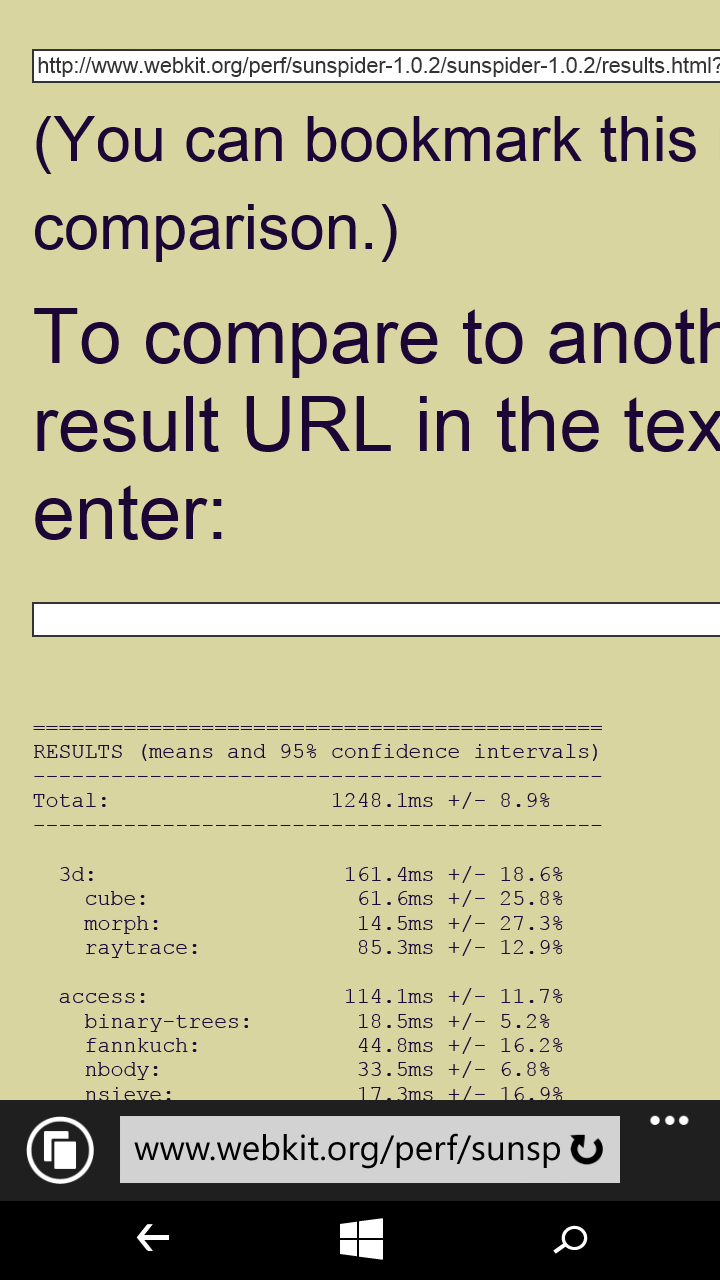Viewport: 720px width, 1280px height.
Task: Open the three-dots more menu
Action: [x=669, y=1120]
